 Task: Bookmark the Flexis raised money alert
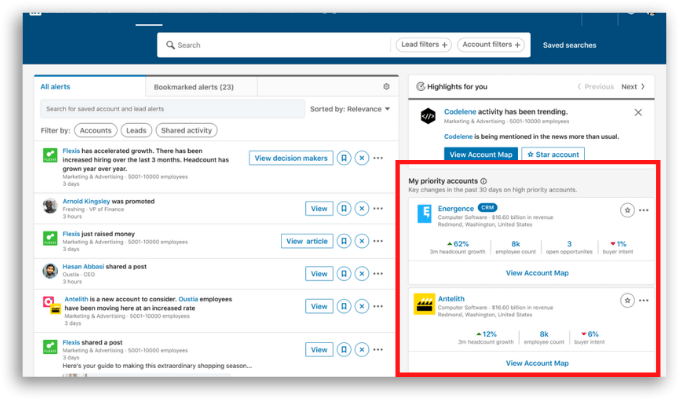point(344,241)
